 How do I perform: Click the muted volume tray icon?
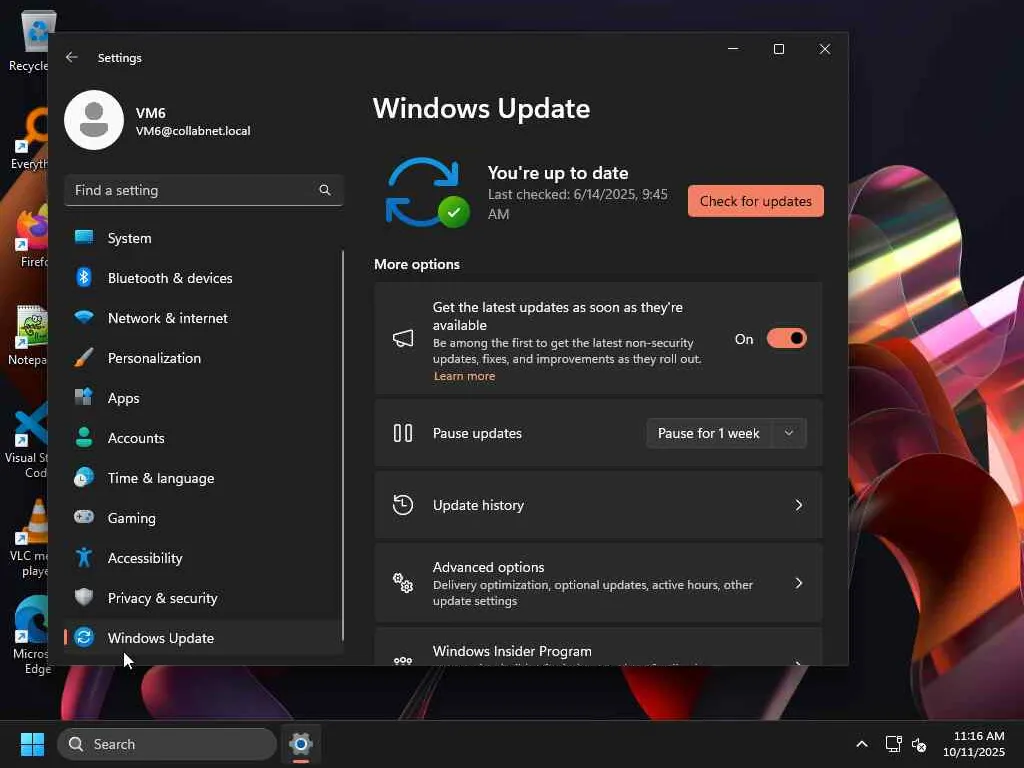(919, 744)
